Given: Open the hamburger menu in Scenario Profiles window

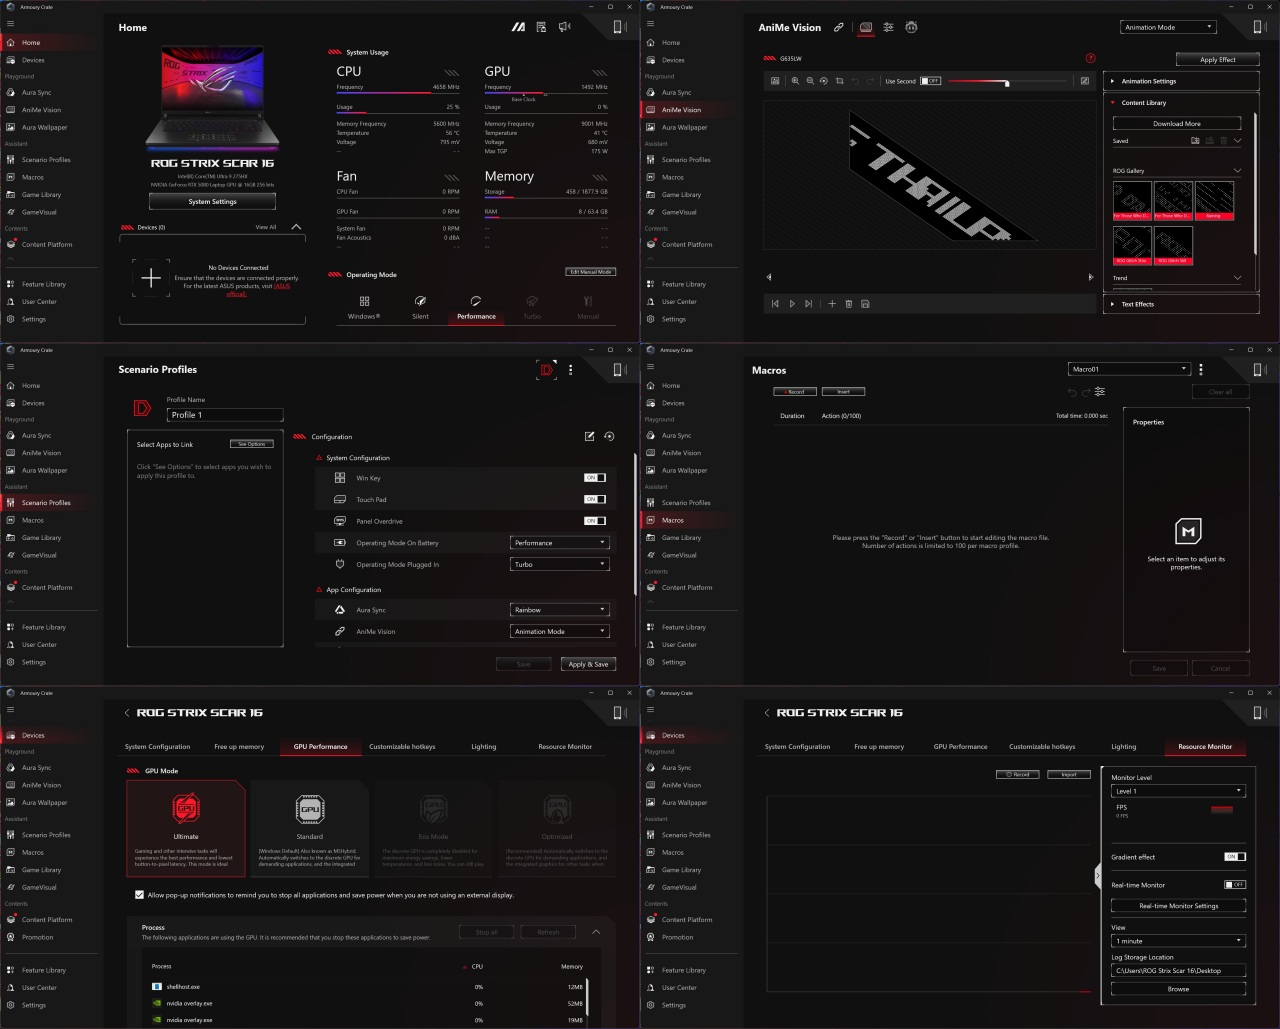Looking at the screenshot, I should pyautogui.click(x=10, y=367).
